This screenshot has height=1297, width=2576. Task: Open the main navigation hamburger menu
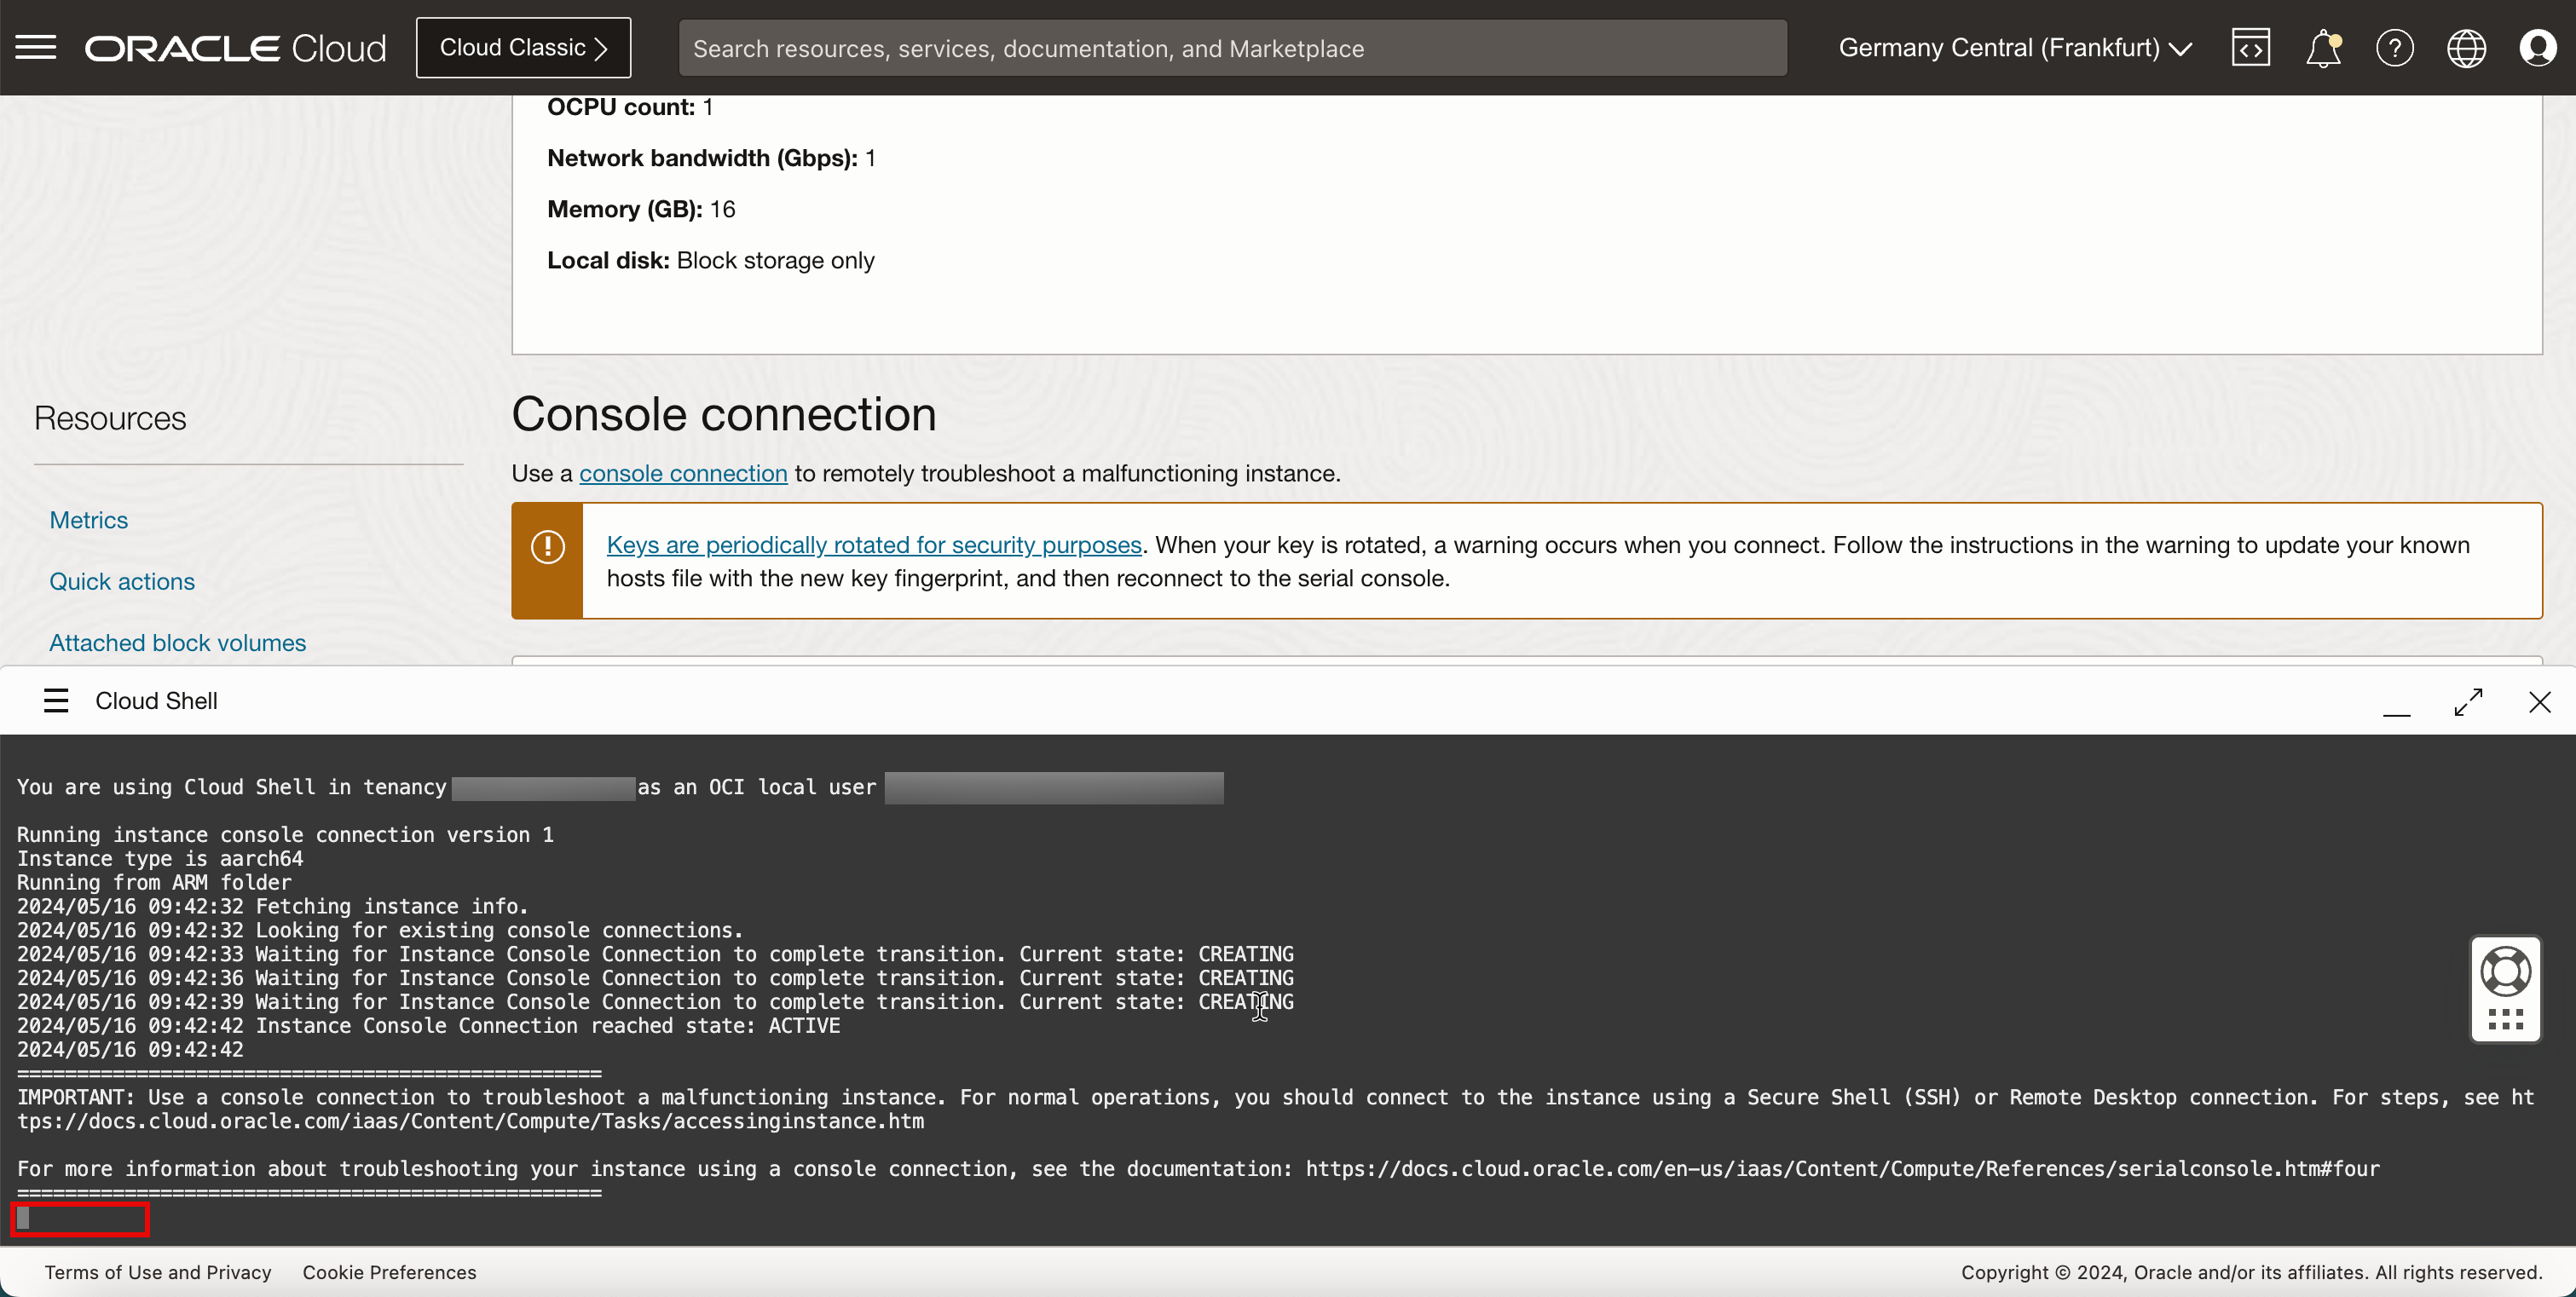tap(36, 47)
